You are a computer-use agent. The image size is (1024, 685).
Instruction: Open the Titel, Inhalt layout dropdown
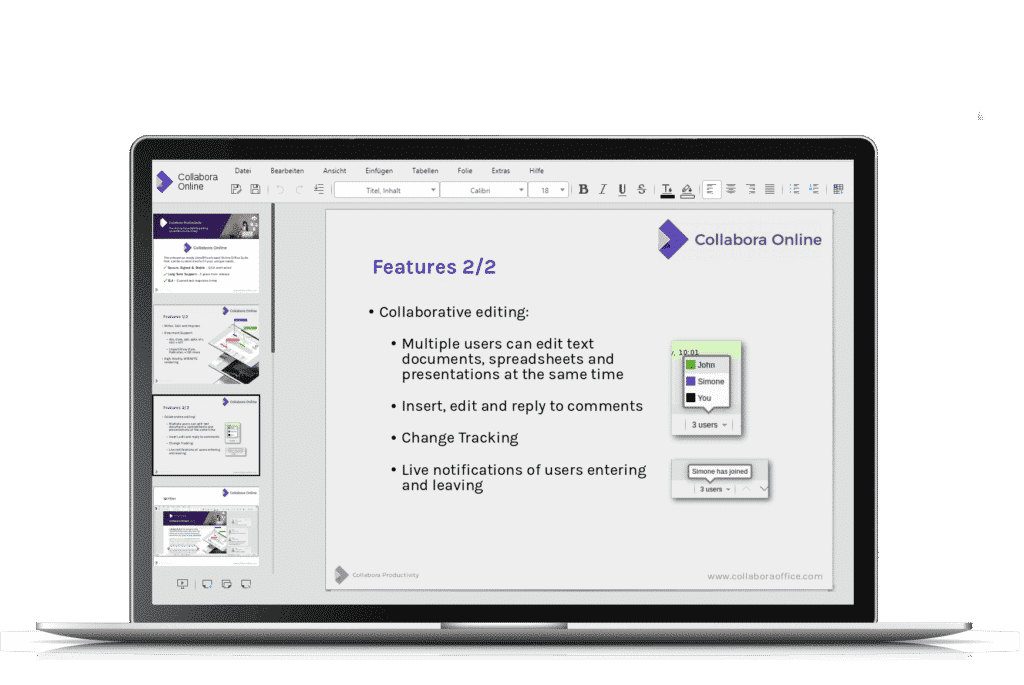[x=387, y=190]
